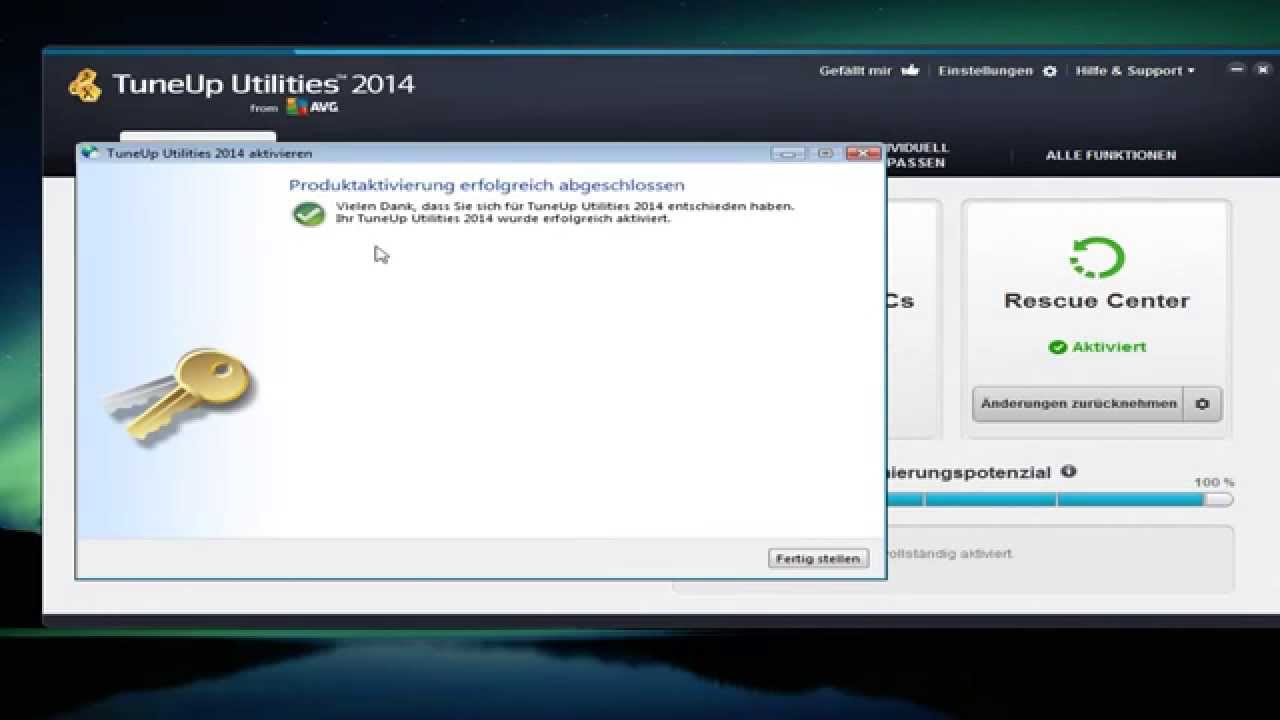The height and width of the screenshot is (720, 1280).
Task: Click Produktaktivierung erfolgreich abgeschlossen heading
Action: point(487,185)
